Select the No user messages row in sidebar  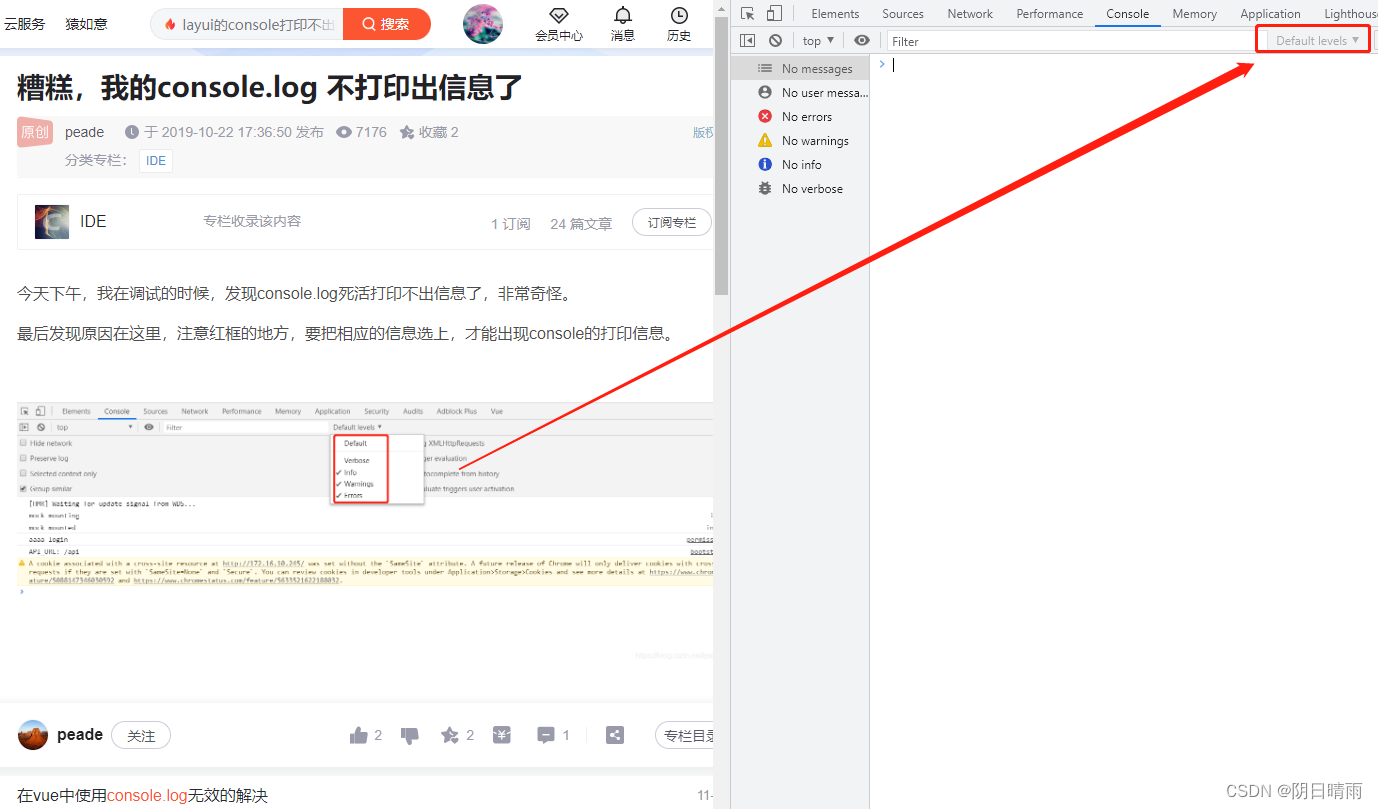800,93
